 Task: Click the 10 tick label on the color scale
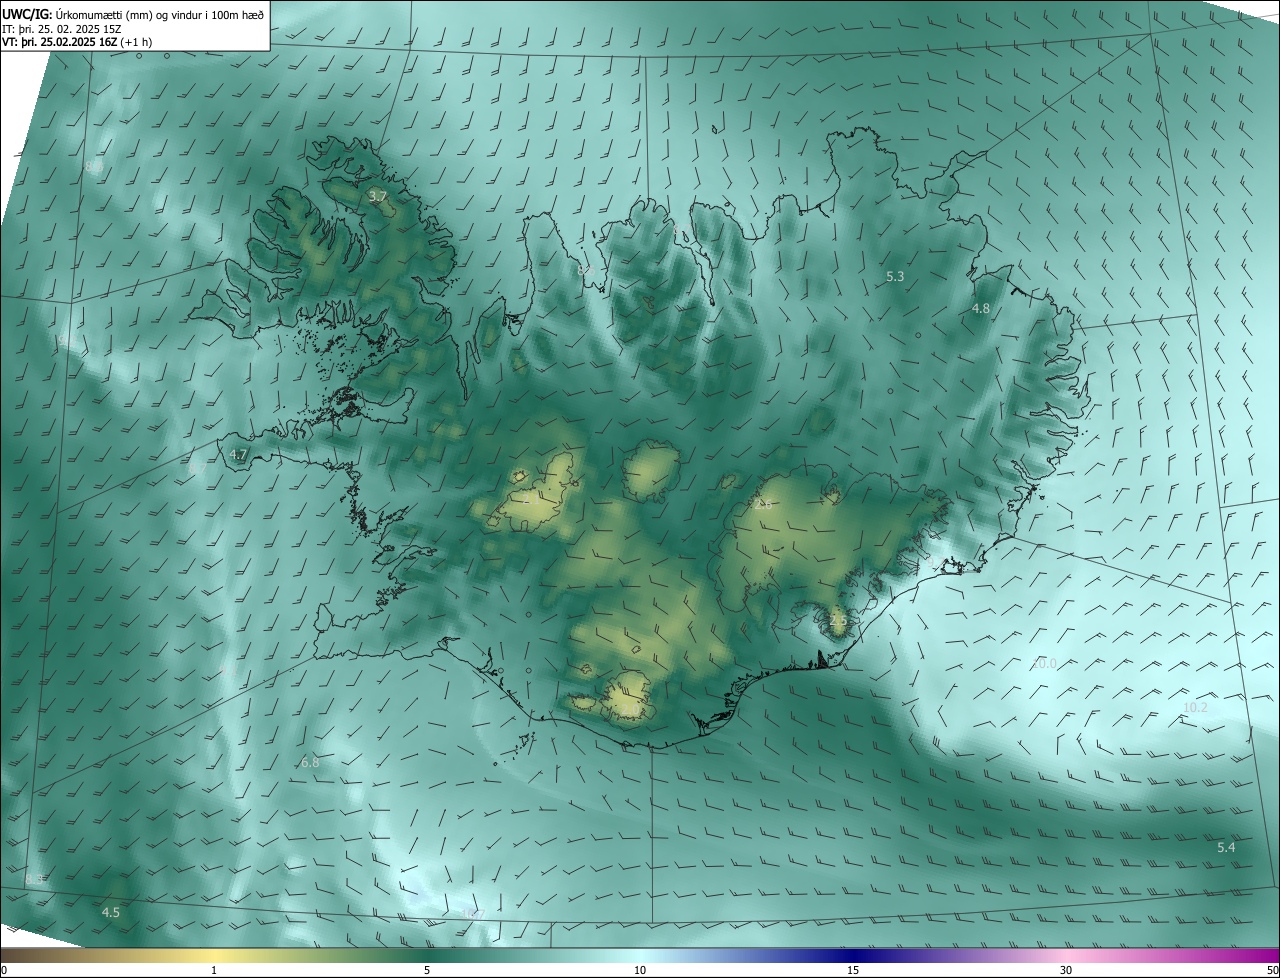click(640, 970)
